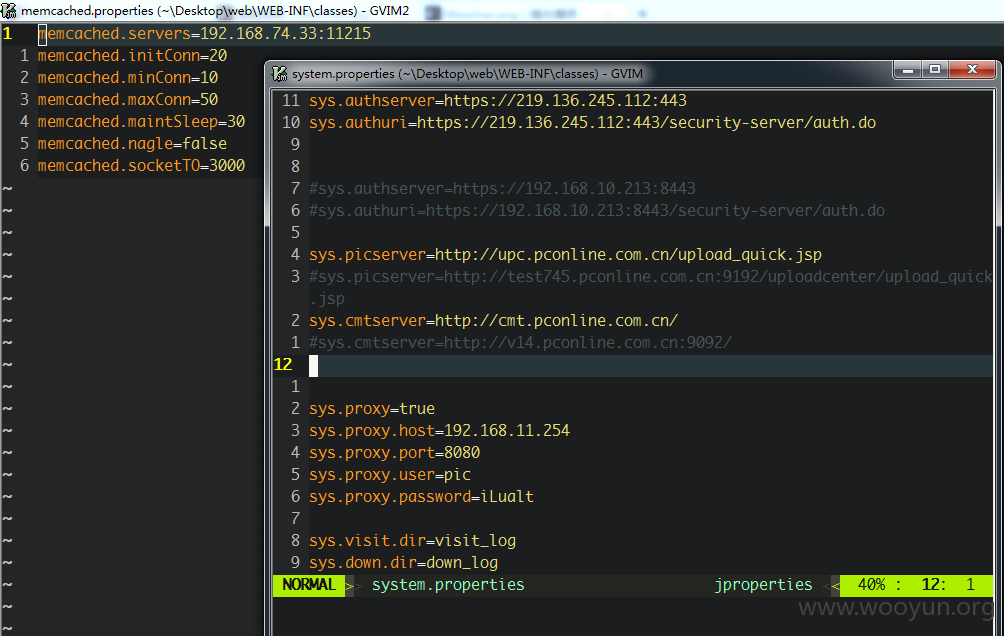Maximize the system.properties GVIM window
The image size is (1004, 636).
click(x=935, y=70)
